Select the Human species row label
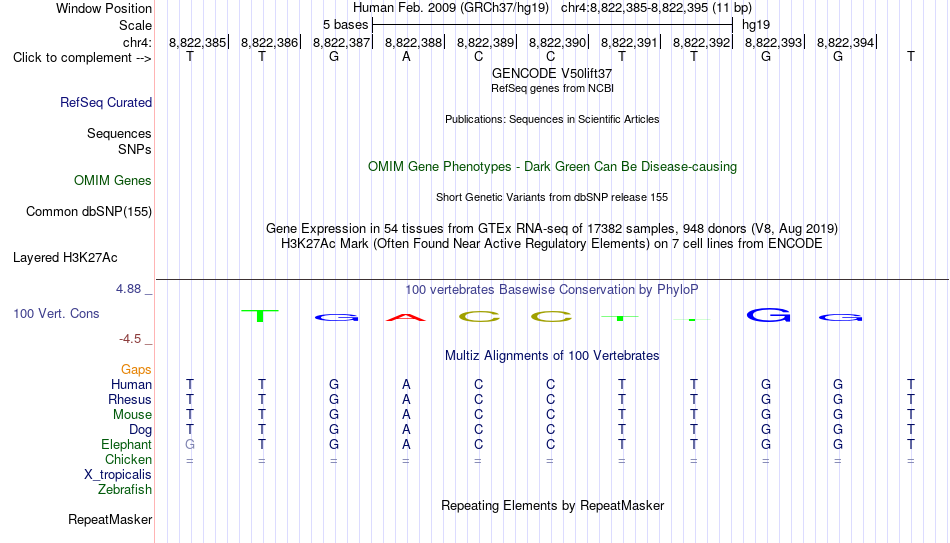Viewport: 950px width, 543px height. (131, 384)
